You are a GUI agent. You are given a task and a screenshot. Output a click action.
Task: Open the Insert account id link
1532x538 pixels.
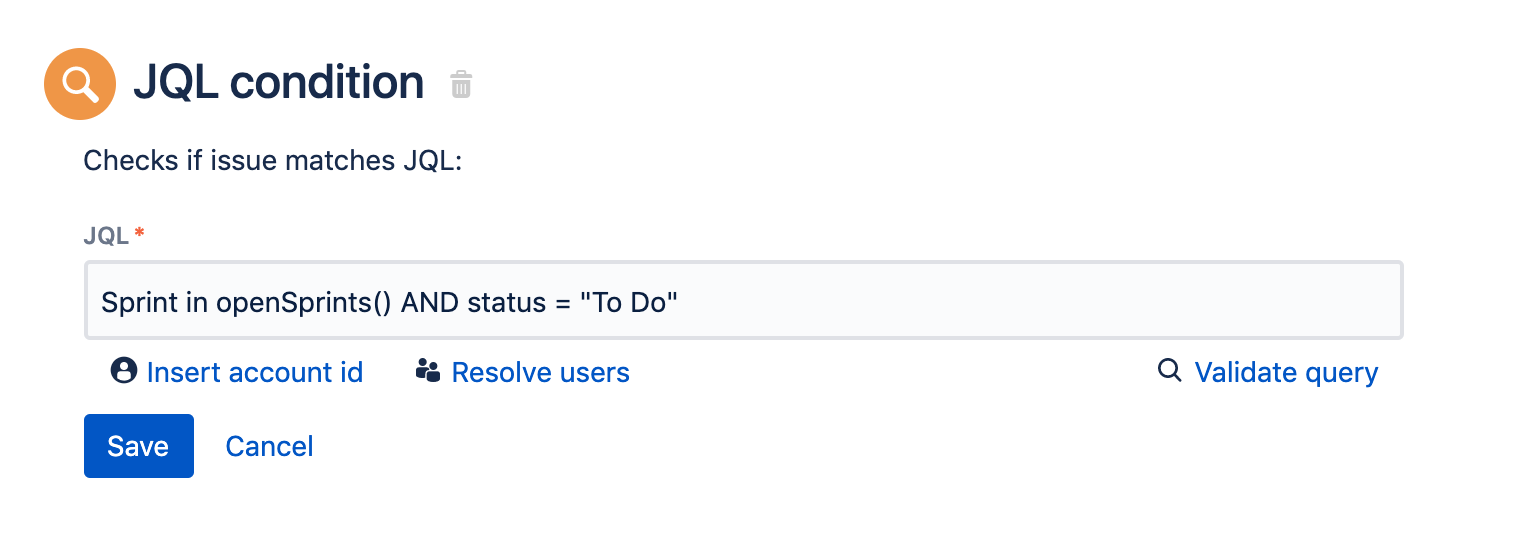coord(254,373)
